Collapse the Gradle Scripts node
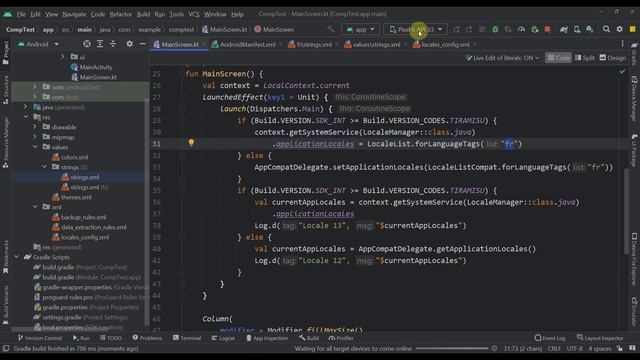 pos(16,257)
